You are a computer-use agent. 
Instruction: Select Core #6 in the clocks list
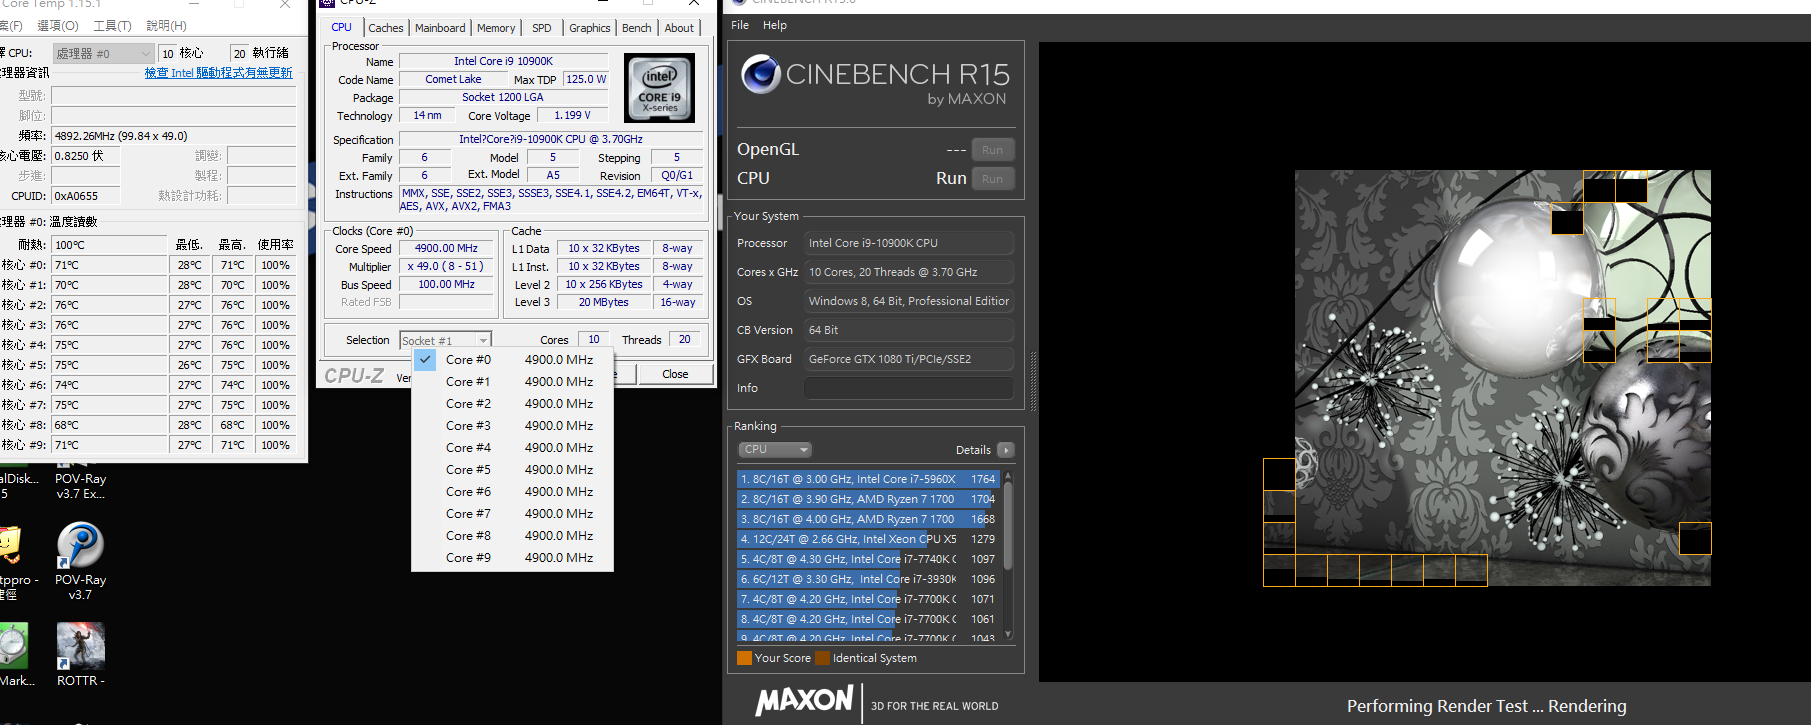pyautogui.click(x=512, y=492)
